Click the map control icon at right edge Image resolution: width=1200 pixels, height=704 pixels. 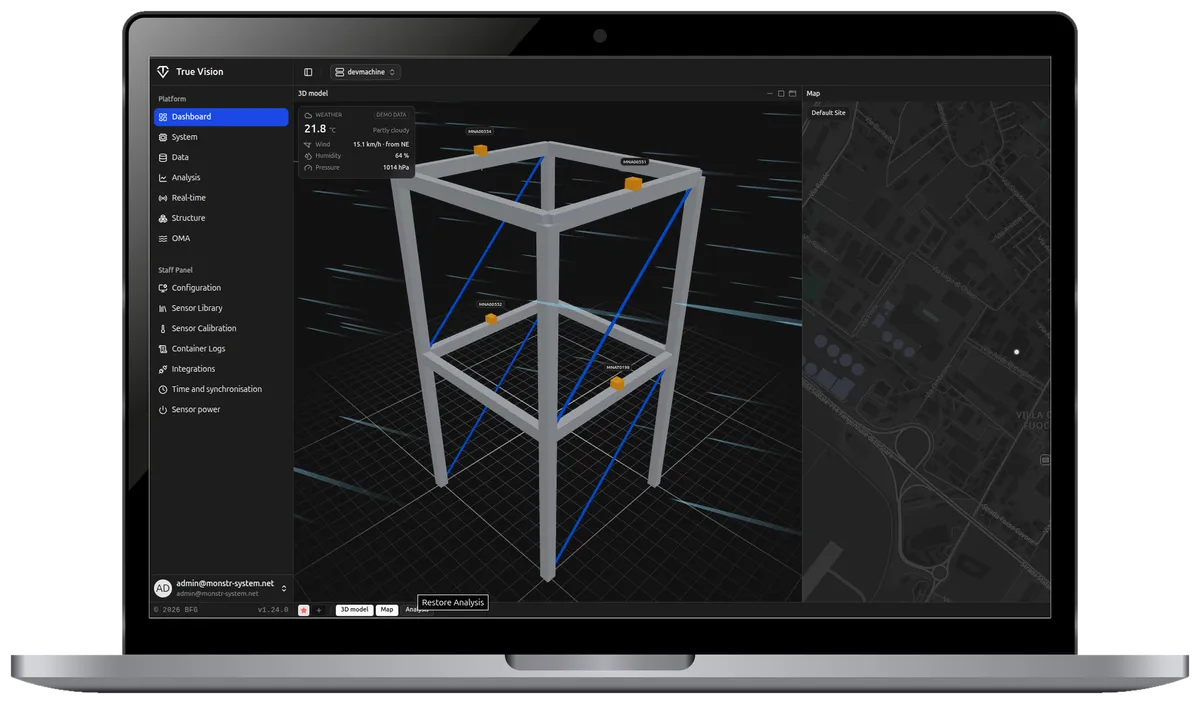click(1045, 460)
